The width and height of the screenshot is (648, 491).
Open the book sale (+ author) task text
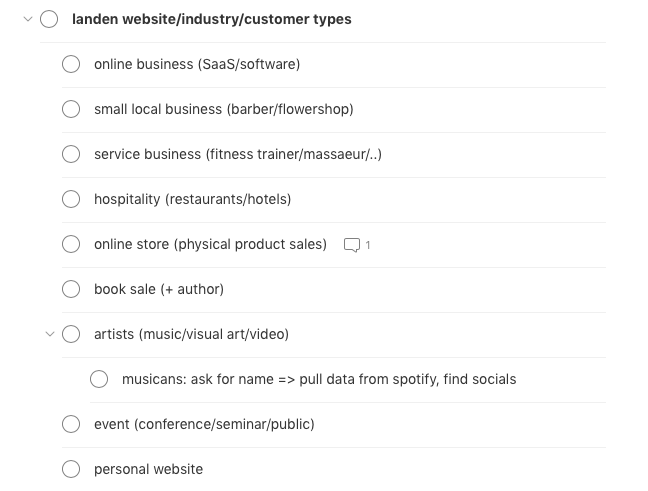tap(159, 289)
